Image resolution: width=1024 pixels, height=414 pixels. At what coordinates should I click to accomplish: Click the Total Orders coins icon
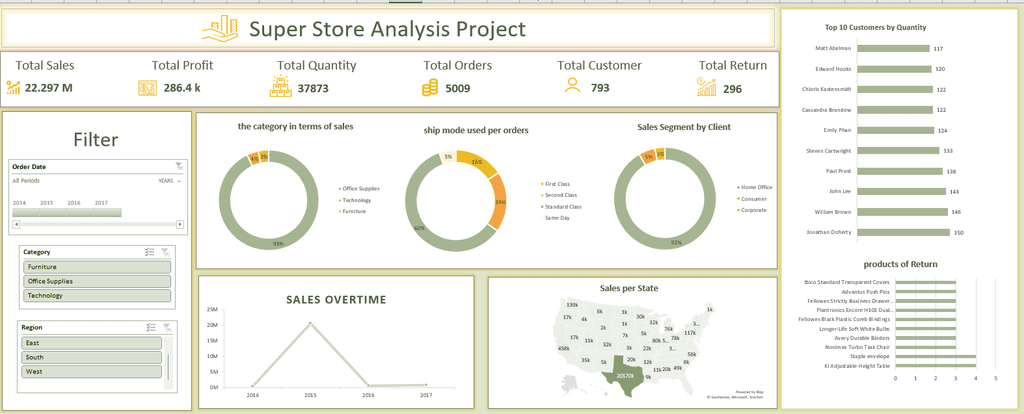430,88
